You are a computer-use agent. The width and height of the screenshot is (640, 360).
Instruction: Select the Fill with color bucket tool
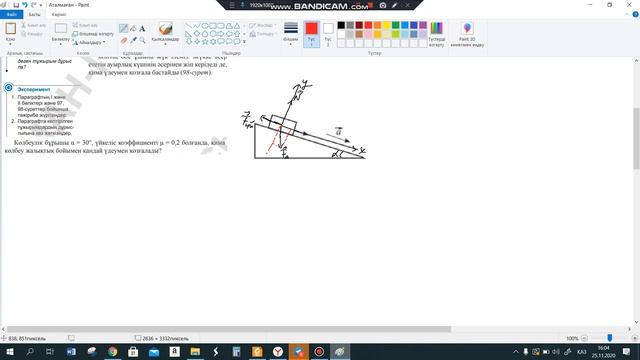tap(133, 28)
